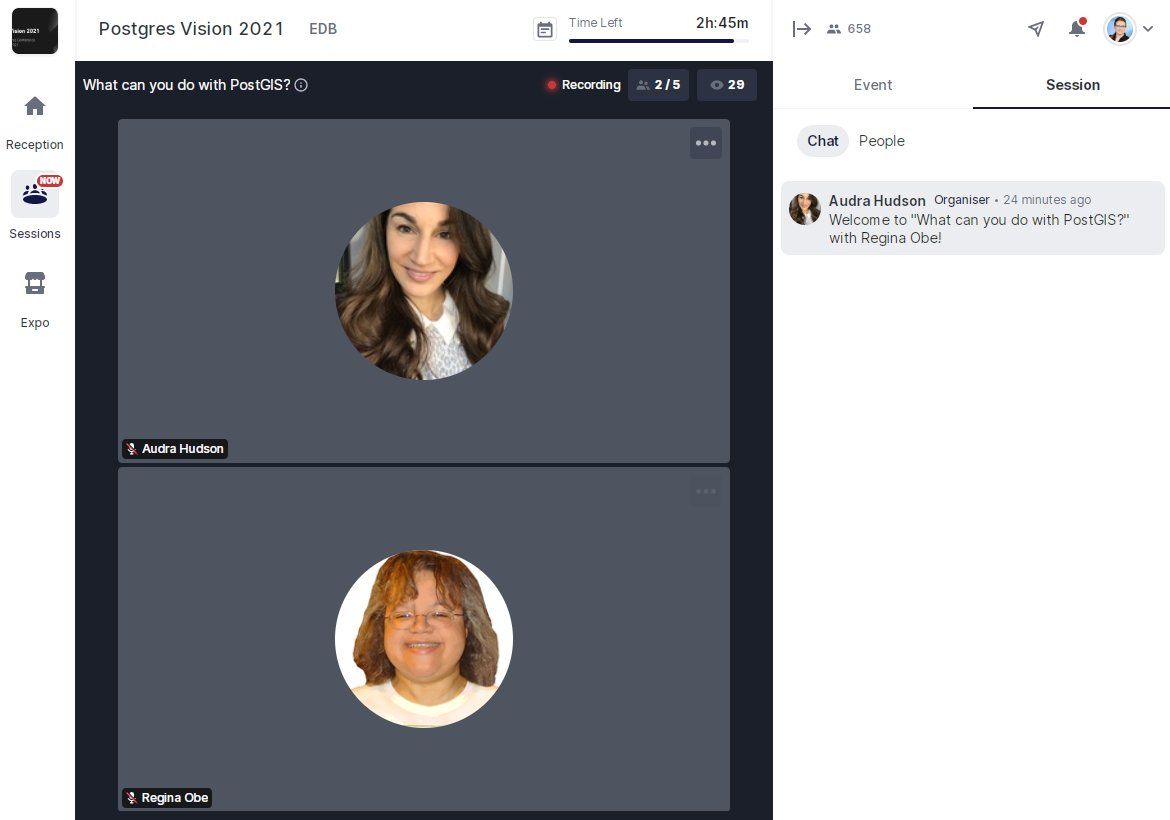Switch to the Session tab

(1072, 85)
